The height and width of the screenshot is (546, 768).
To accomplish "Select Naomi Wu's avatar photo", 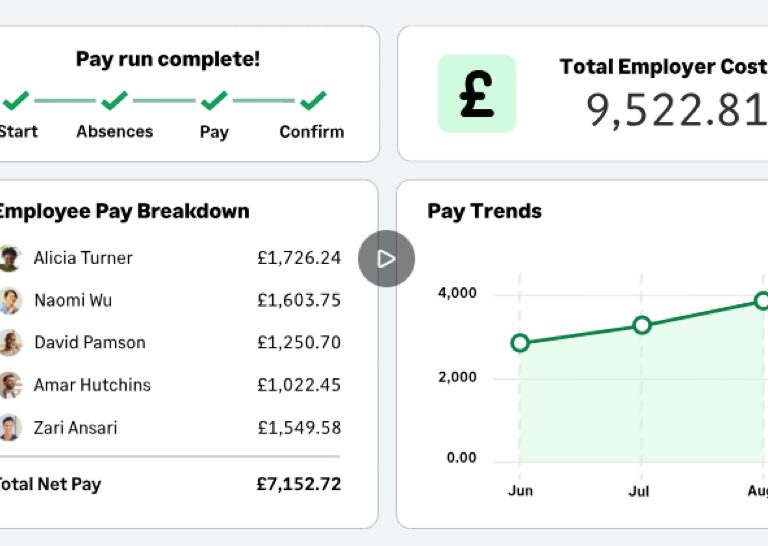I will 9,301.
